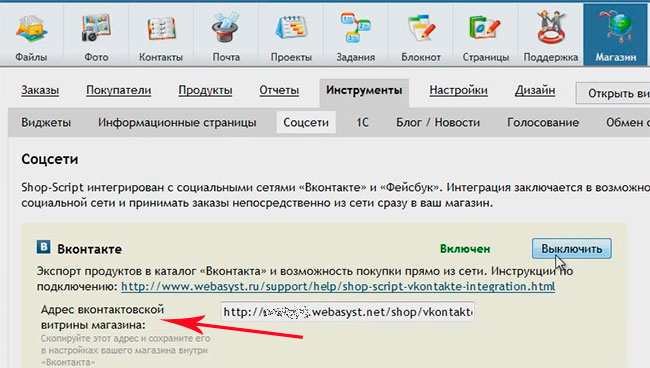Switch to Информационные страницы subtab
This screenshot has height=368, width=650.
pos(177,123)
